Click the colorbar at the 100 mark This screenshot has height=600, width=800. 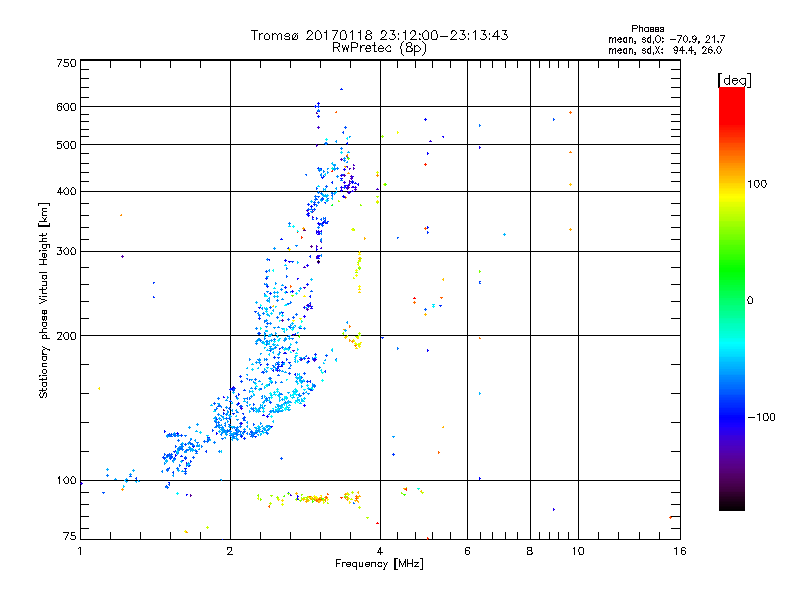pos(732,184)
